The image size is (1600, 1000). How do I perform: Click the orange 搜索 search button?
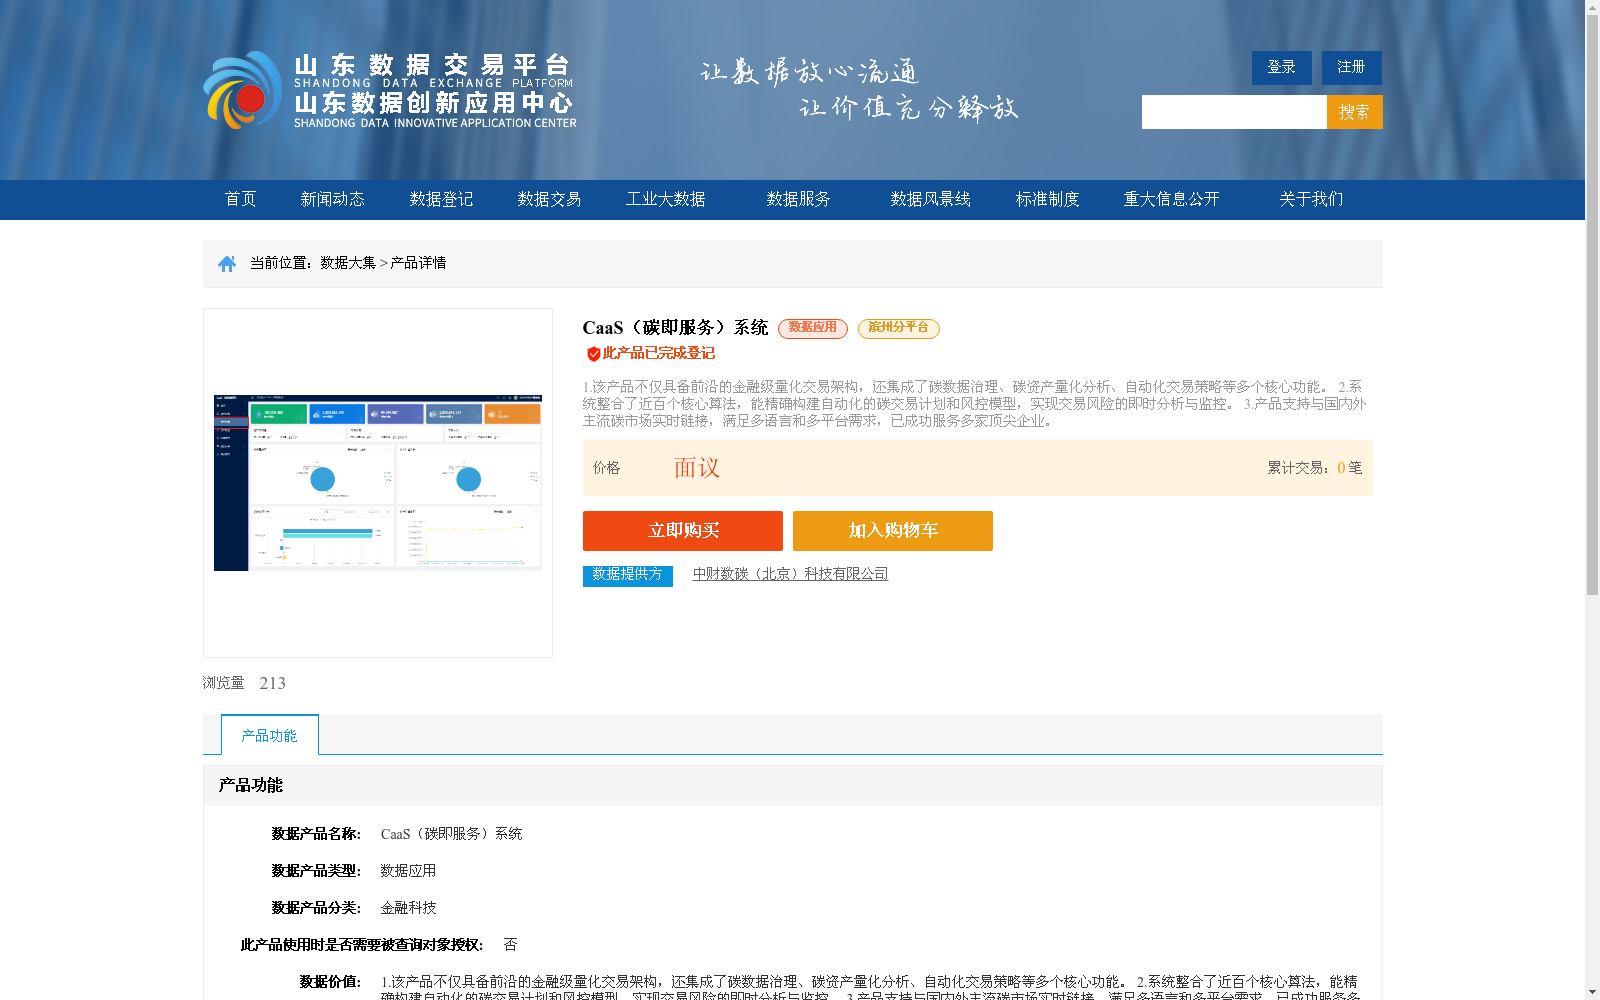(1354, 112)
